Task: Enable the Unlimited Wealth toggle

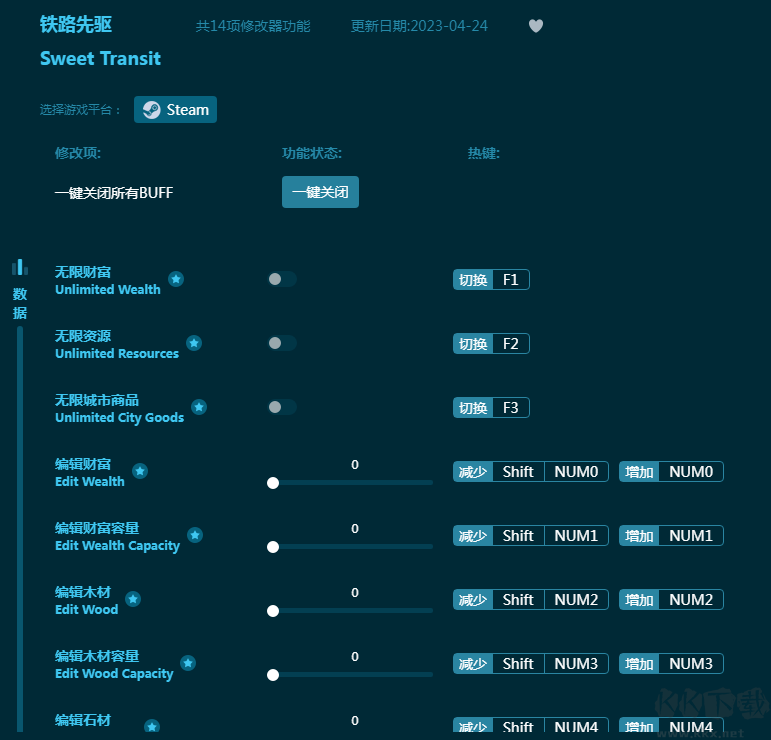Action: coord(282,279)
